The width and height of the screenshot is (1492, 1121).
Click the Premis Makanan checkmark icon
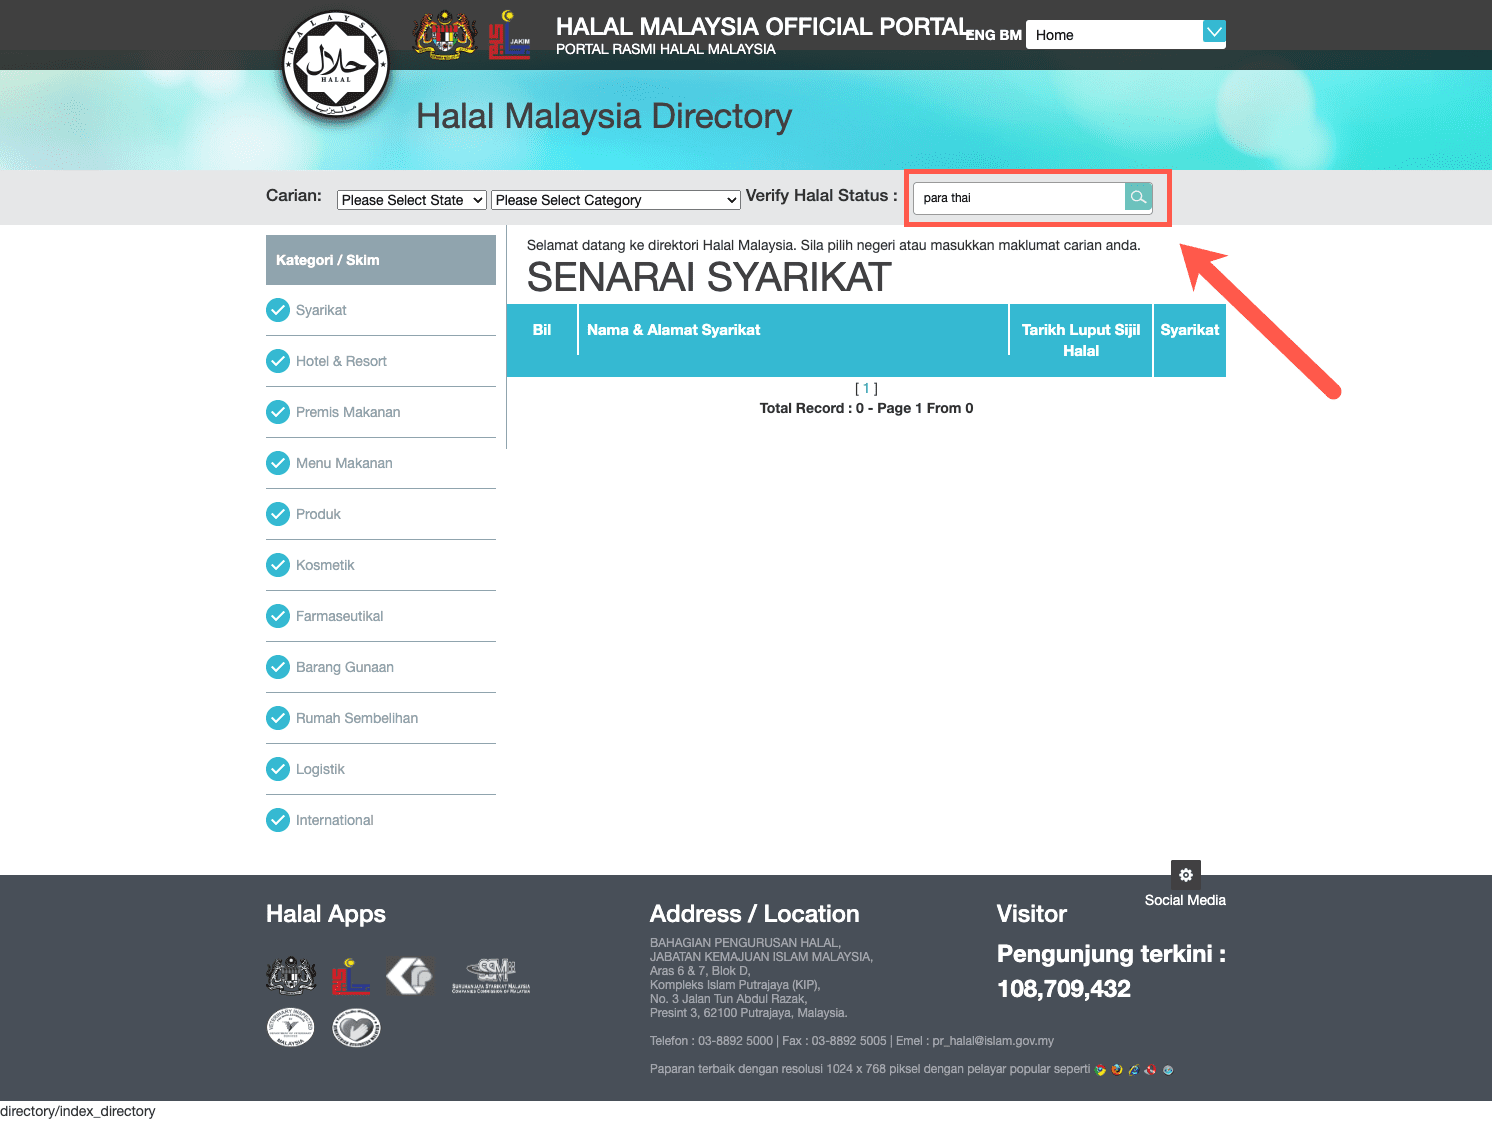[278, 412]
